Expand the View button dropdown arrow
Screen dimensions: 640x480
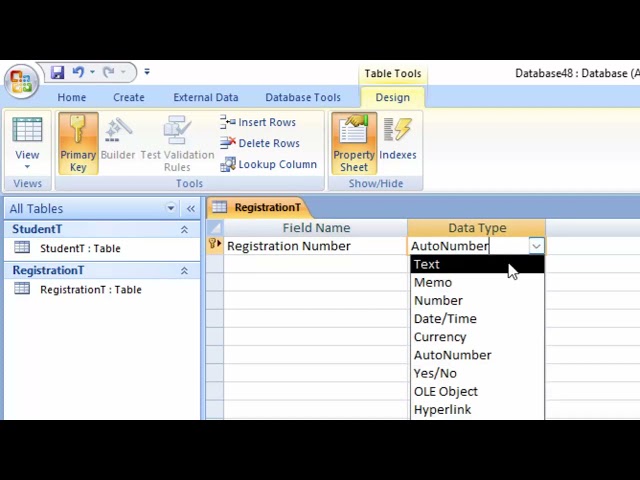coord(27,167)
